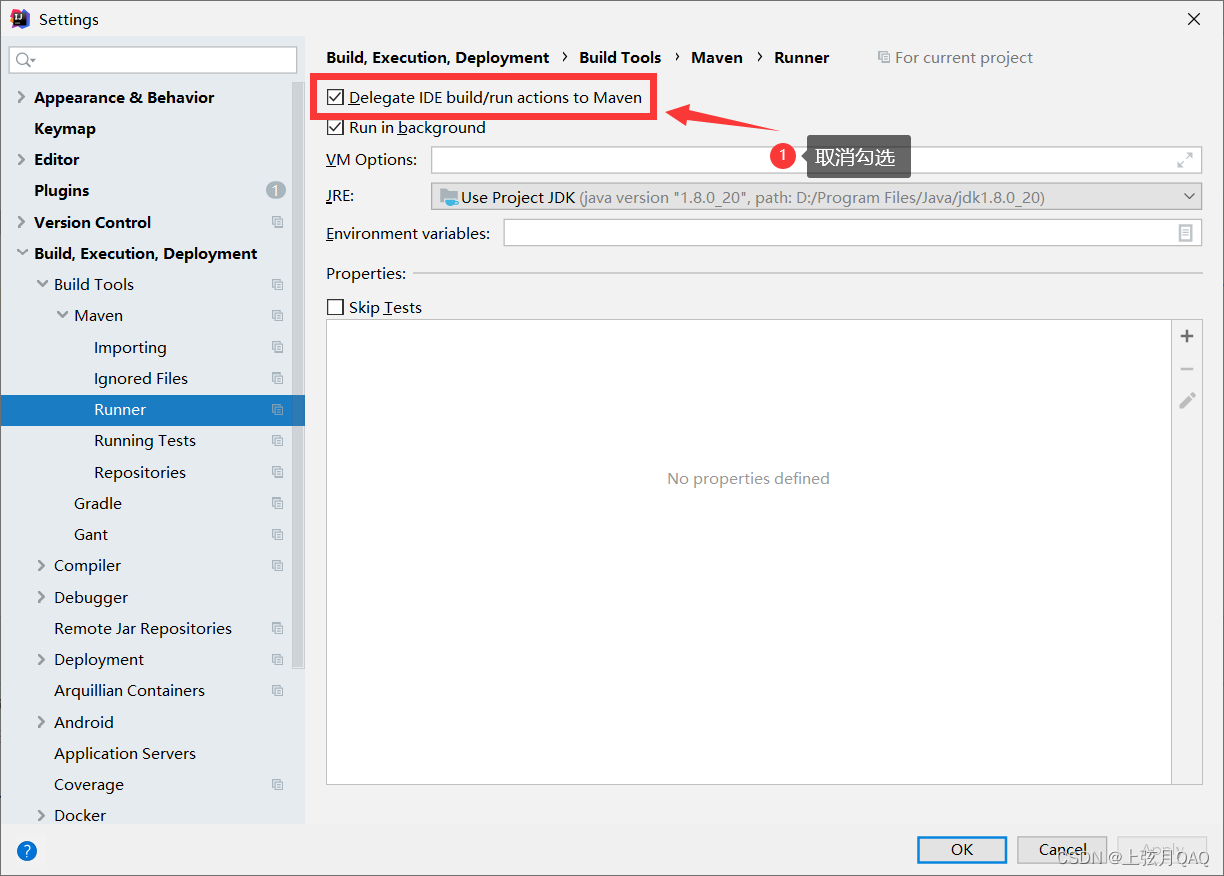Expand Appearance & Behavior section
The width and height of the screenshot is (1224, 876).
pos(22,97)
